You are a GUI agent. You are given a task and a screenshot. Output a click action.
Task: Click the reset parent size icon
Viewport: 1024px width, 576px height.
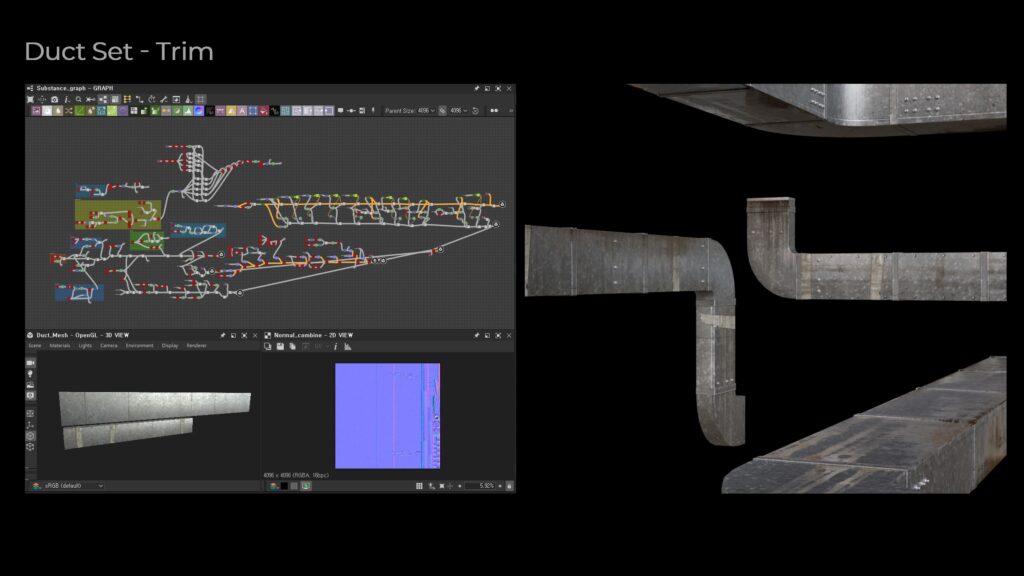475,110
